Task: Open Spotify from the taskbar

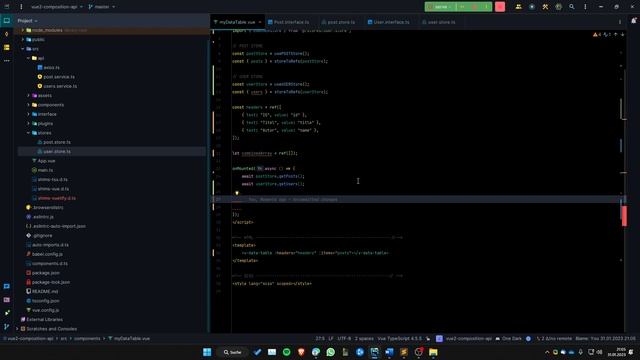Action: click(x=287, y=352)
